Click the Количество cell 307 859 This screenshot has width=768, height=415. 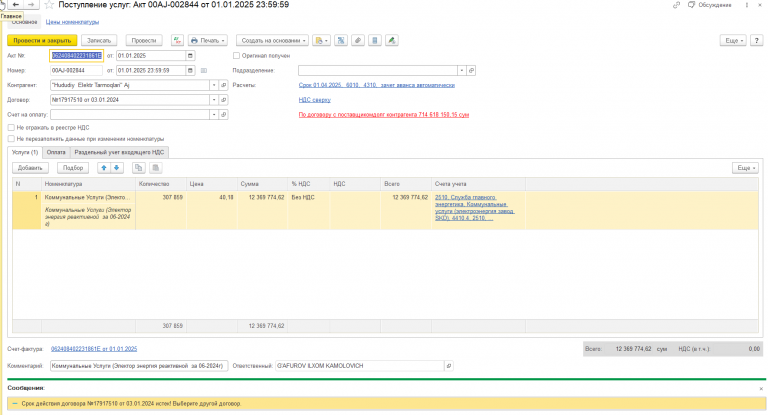pos(161,197)
